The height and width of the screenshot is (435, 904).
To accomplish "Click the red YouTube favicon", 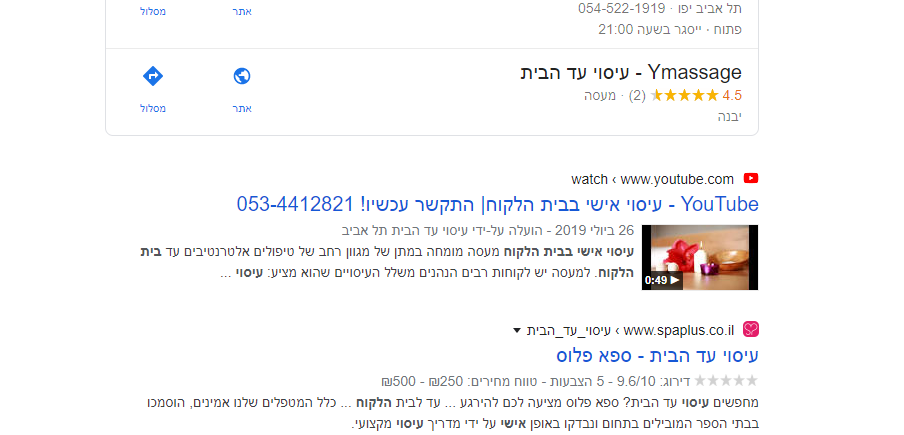I will point(751,179).
